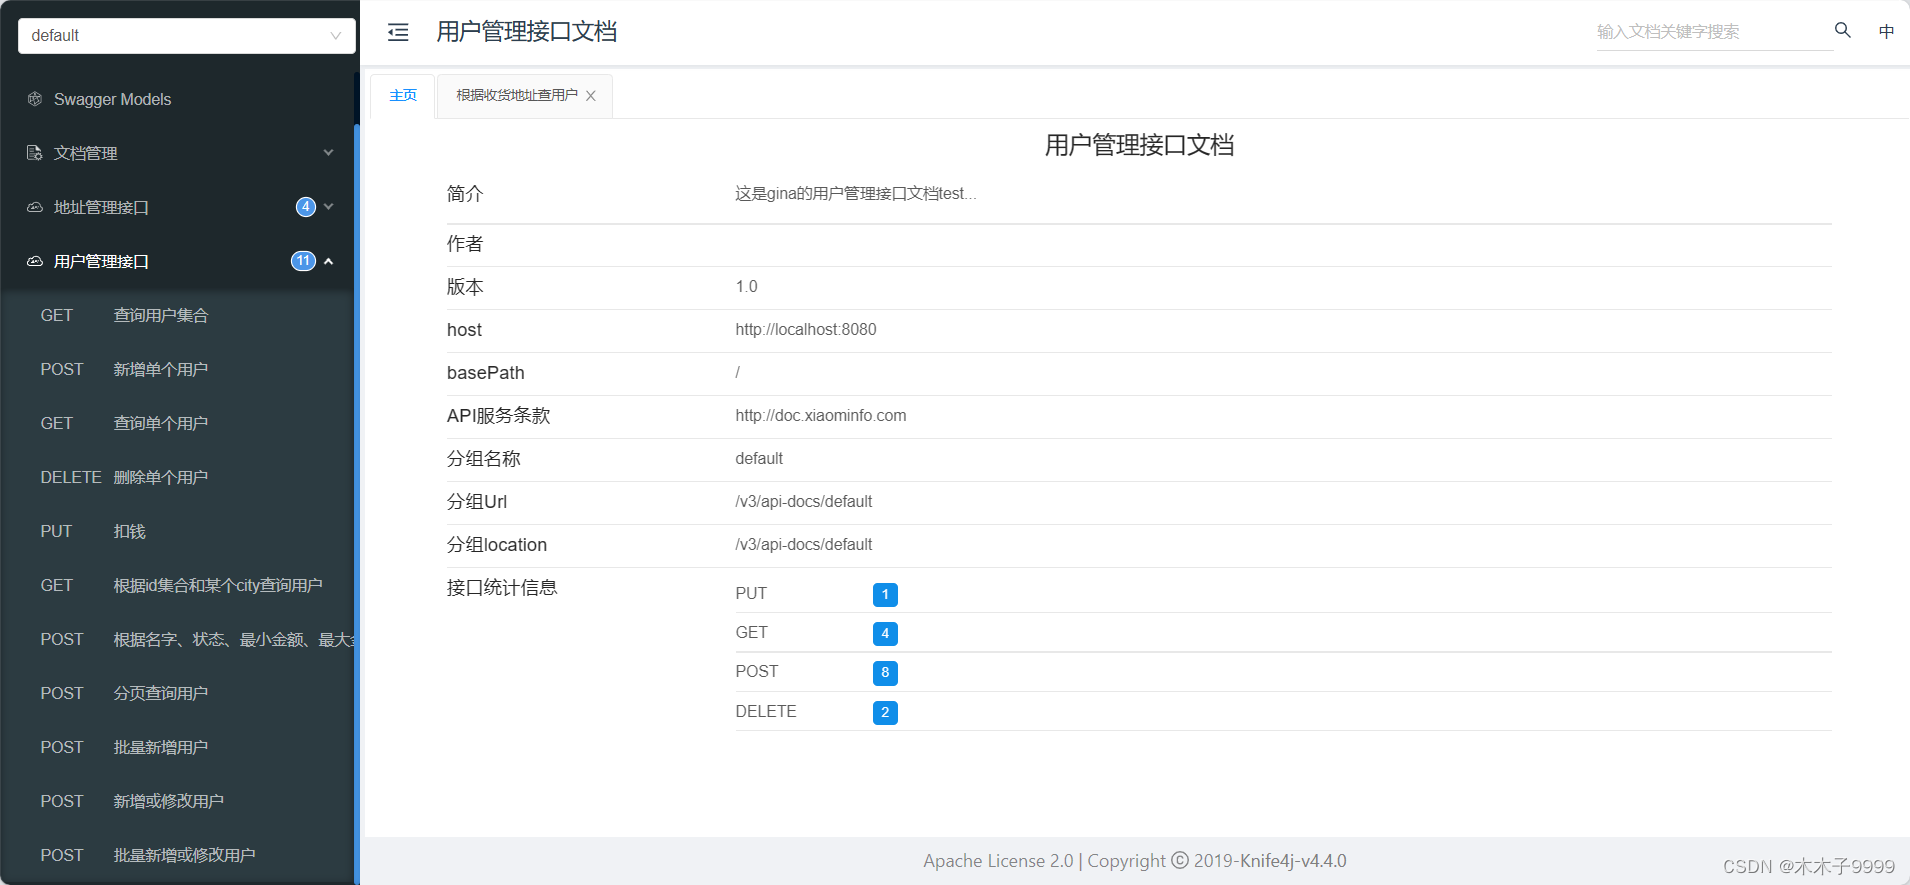Click the 这是gina的用户管理接口文档test description
Image resolution: width=1910 pixels, height=885 pixels.
coord(856,194)
